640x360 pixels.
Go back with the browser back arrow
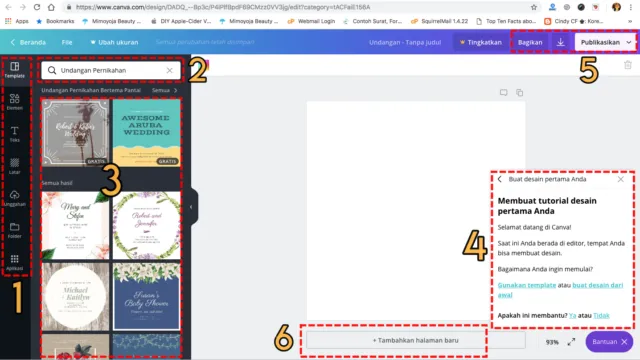9,7
